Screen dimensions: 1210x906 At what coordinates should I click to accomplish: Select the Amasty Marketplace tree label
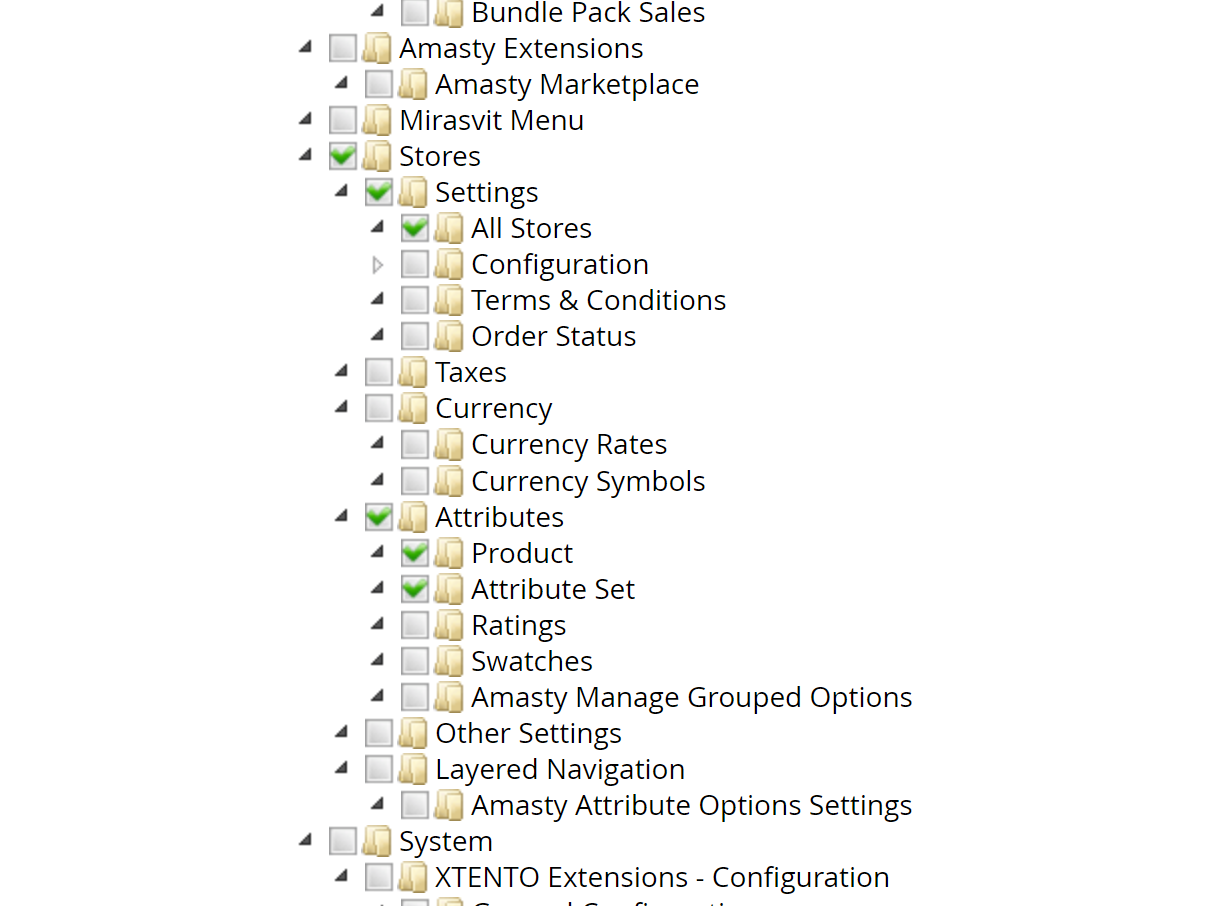coord(567,84)
